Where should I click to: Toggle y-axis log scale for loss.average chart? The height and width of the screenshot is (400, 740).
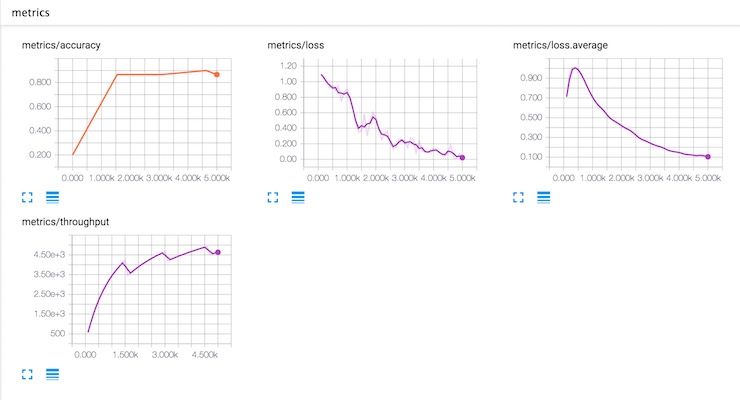tap(544, 197)
